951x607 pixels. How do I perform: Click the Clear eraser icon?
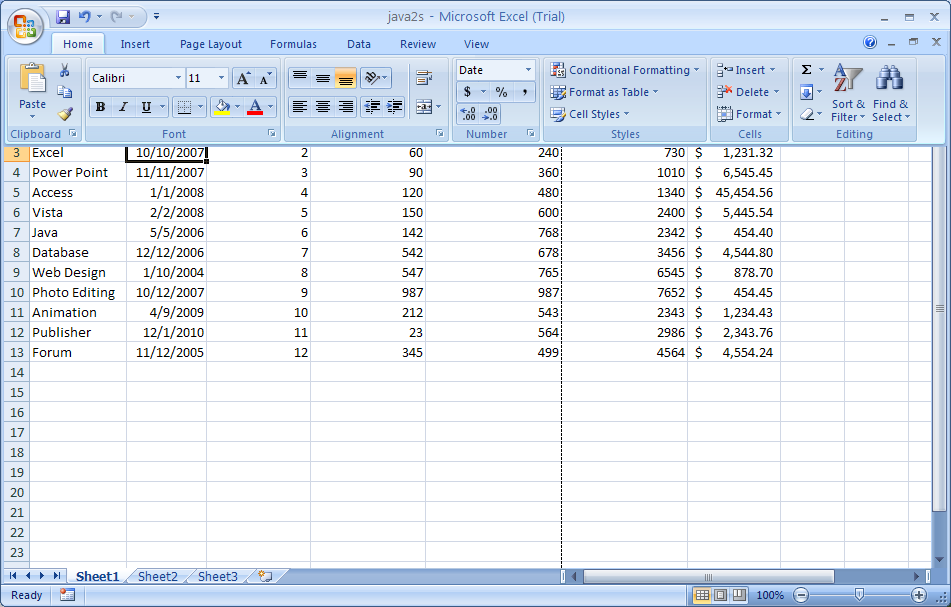(807, 114)
